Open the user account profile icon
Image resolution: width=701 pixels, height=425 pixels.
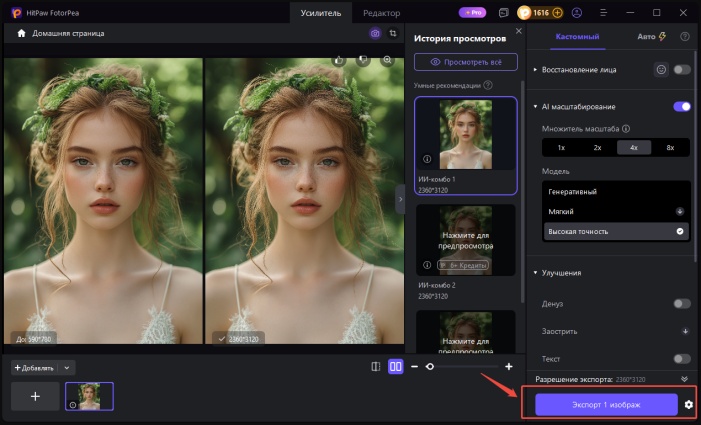point(577,13)
